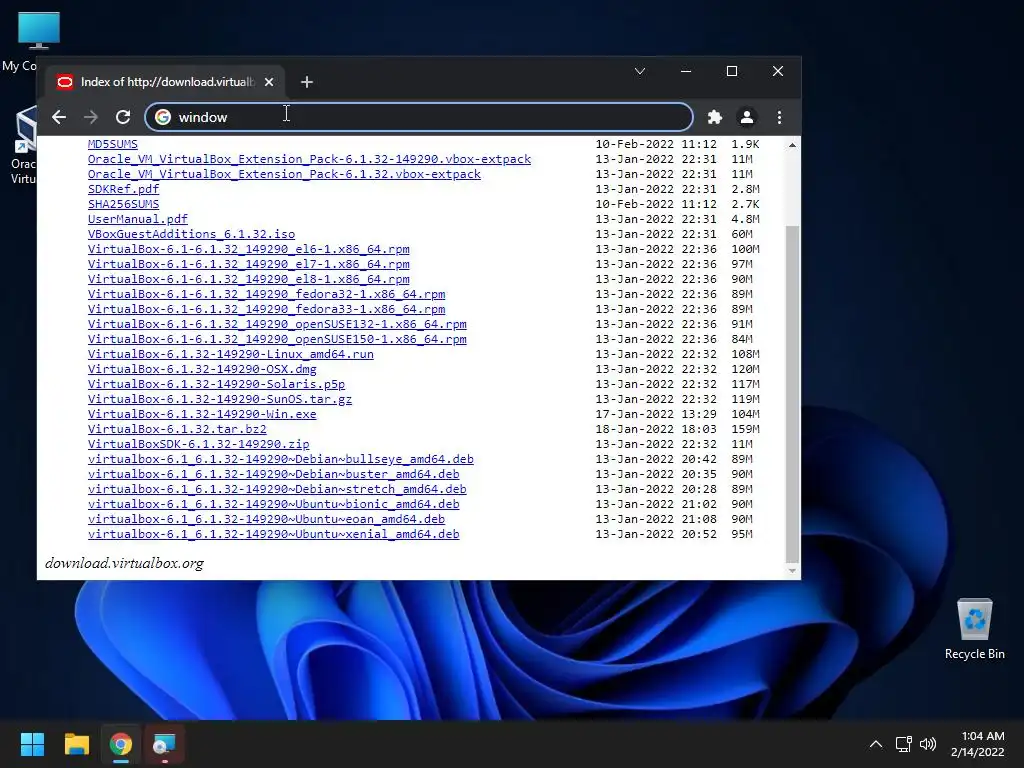Download VirtualBoxSDK-6.1.32-149290.zip
Screen dimensions: 1024x768
pyautogui.click(x=199, y=444)
